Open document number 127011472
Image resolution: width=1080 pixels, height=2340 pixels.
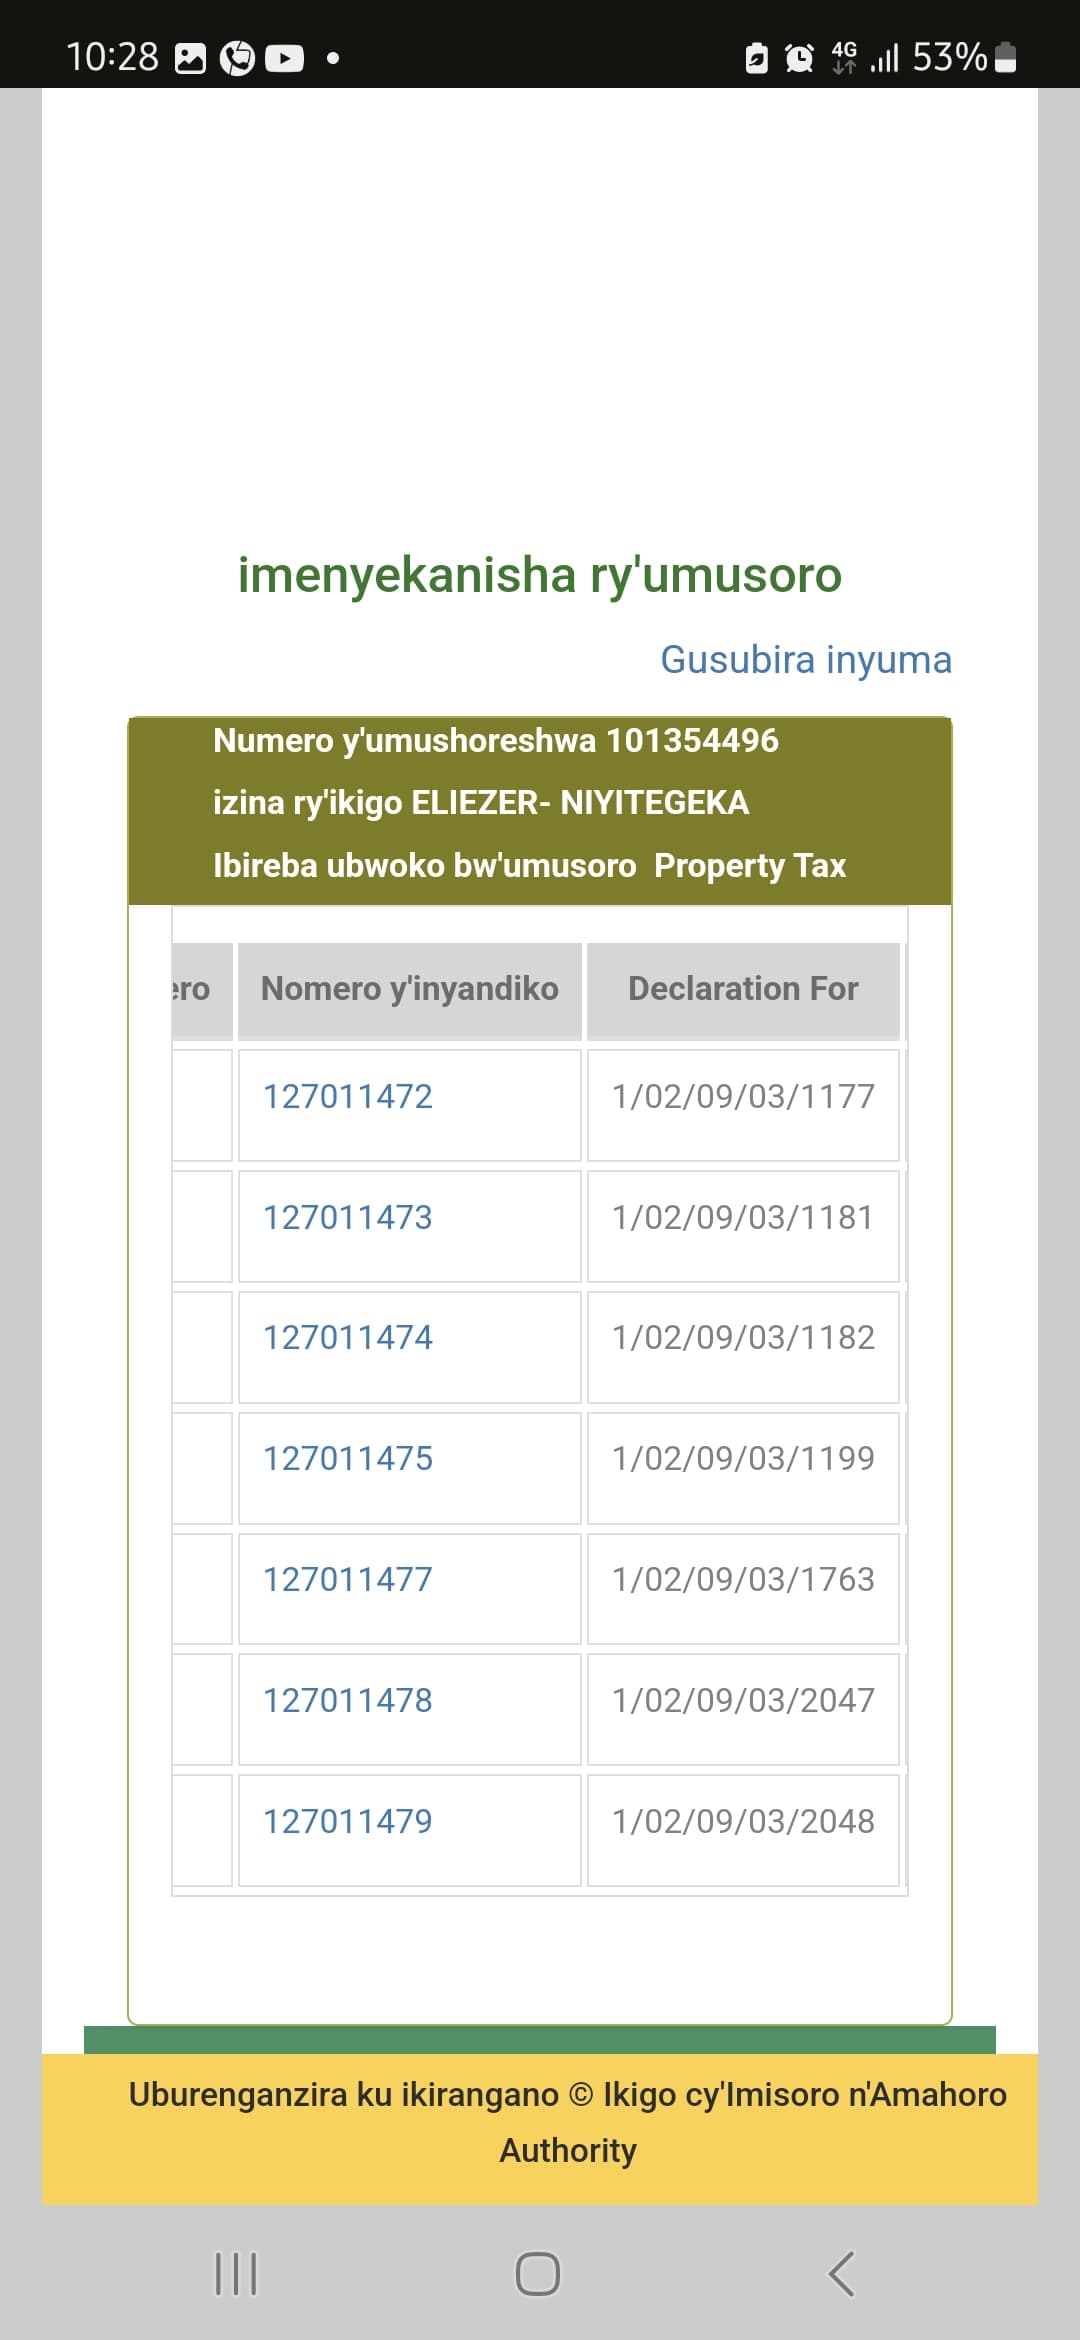pos(347,1096)
